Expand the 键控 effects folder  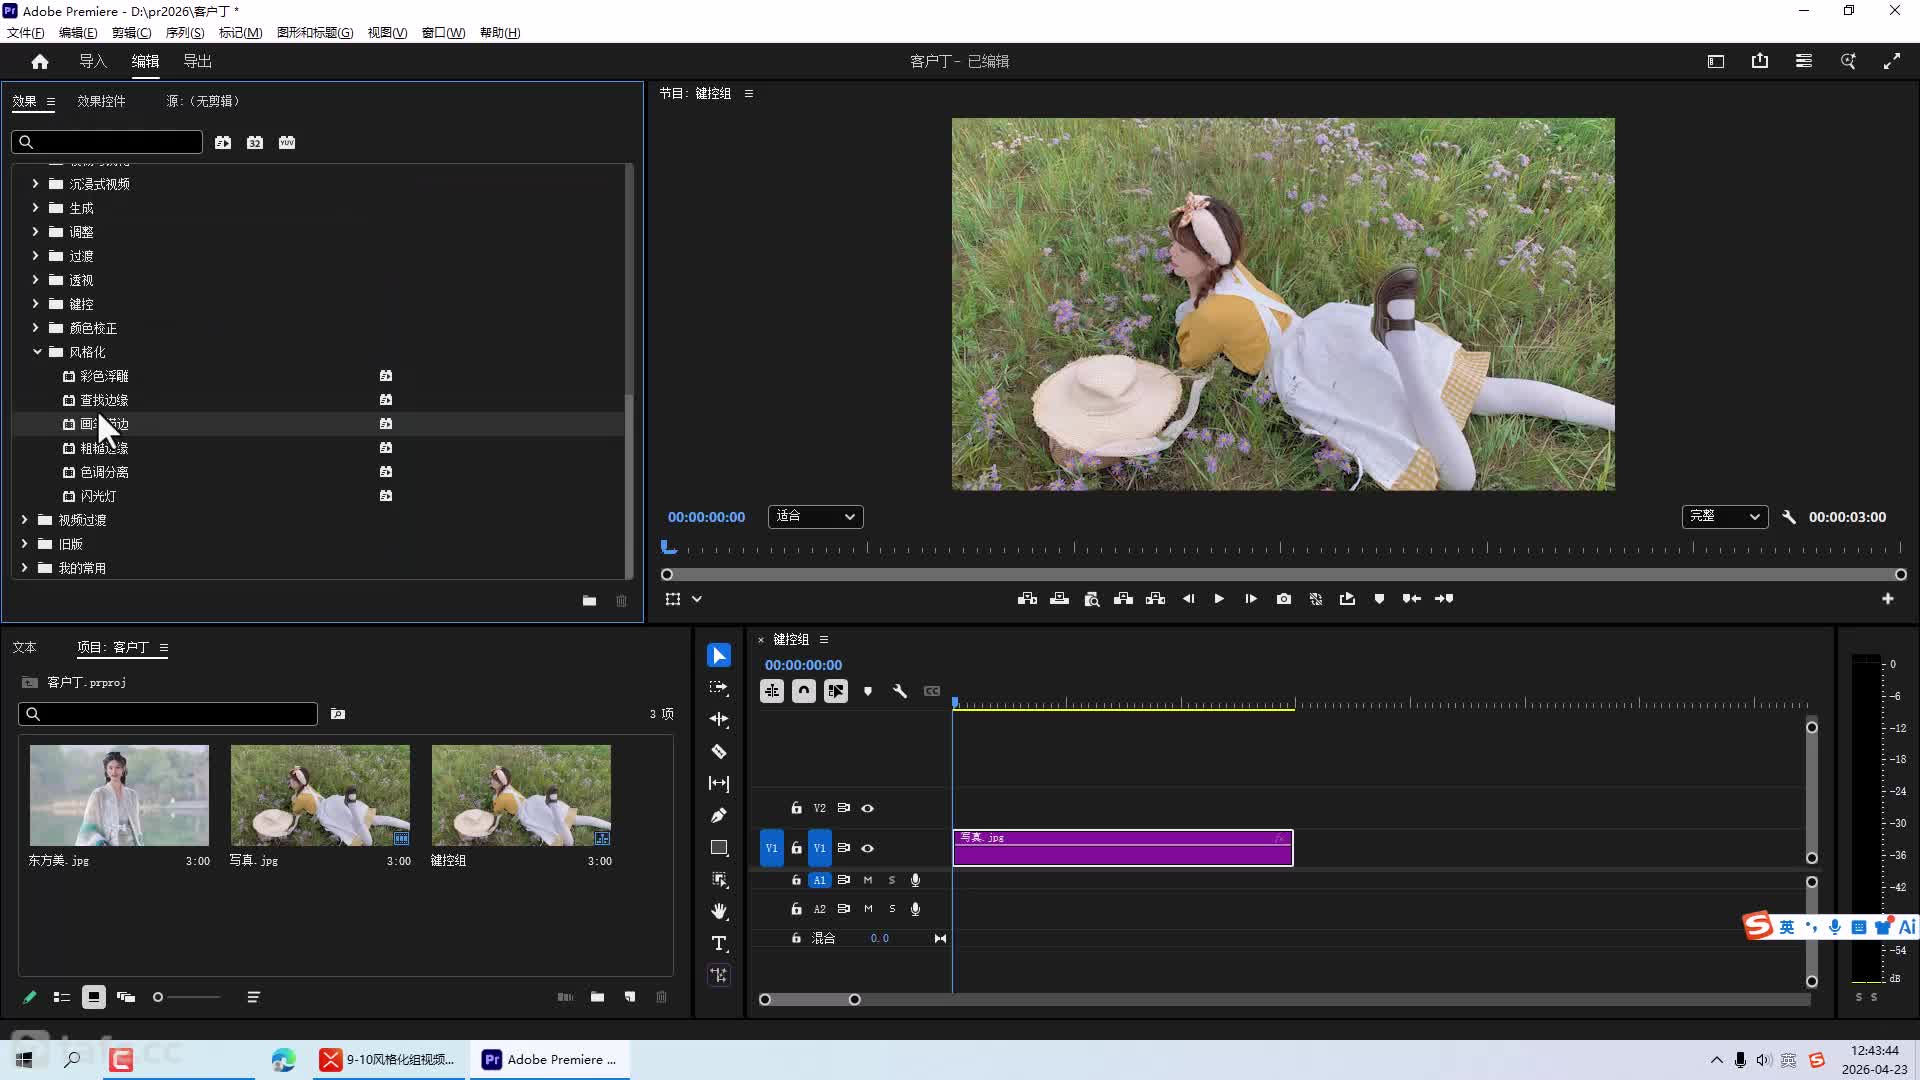click(35, 304)
